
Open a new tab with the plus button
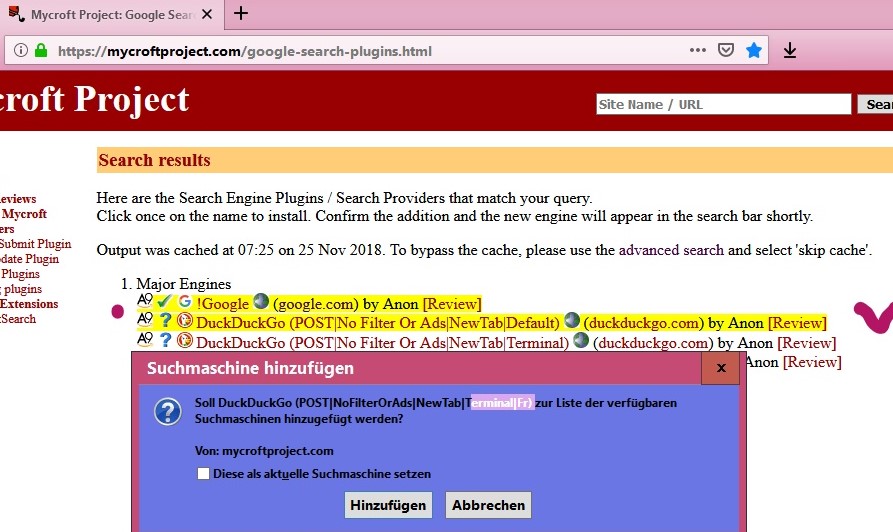[241, 13]
